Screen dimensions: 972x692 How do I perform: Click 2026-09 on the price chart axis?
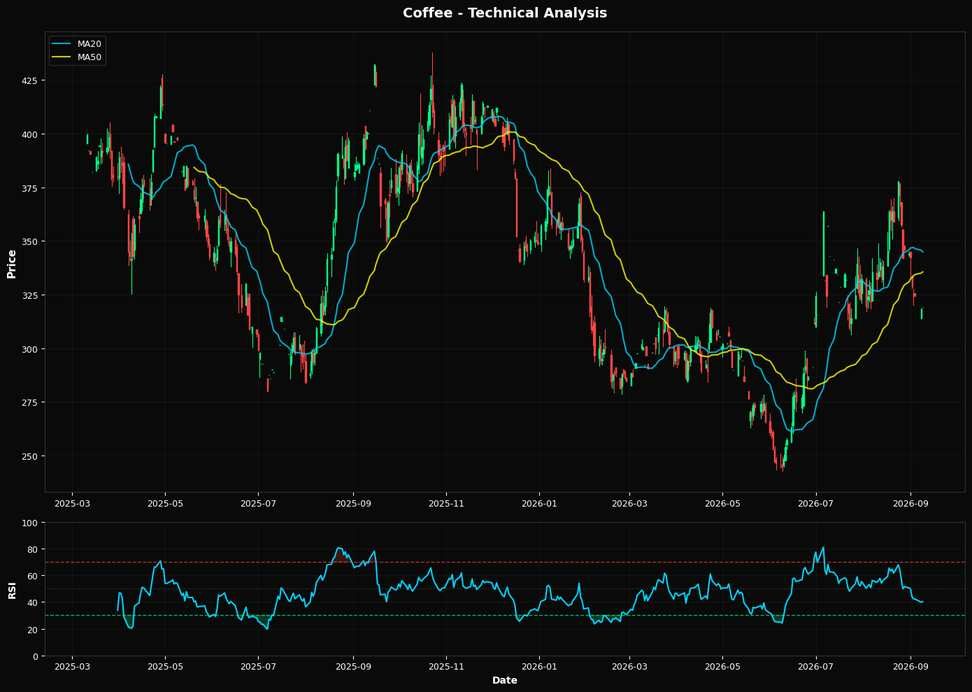(909, 503)
